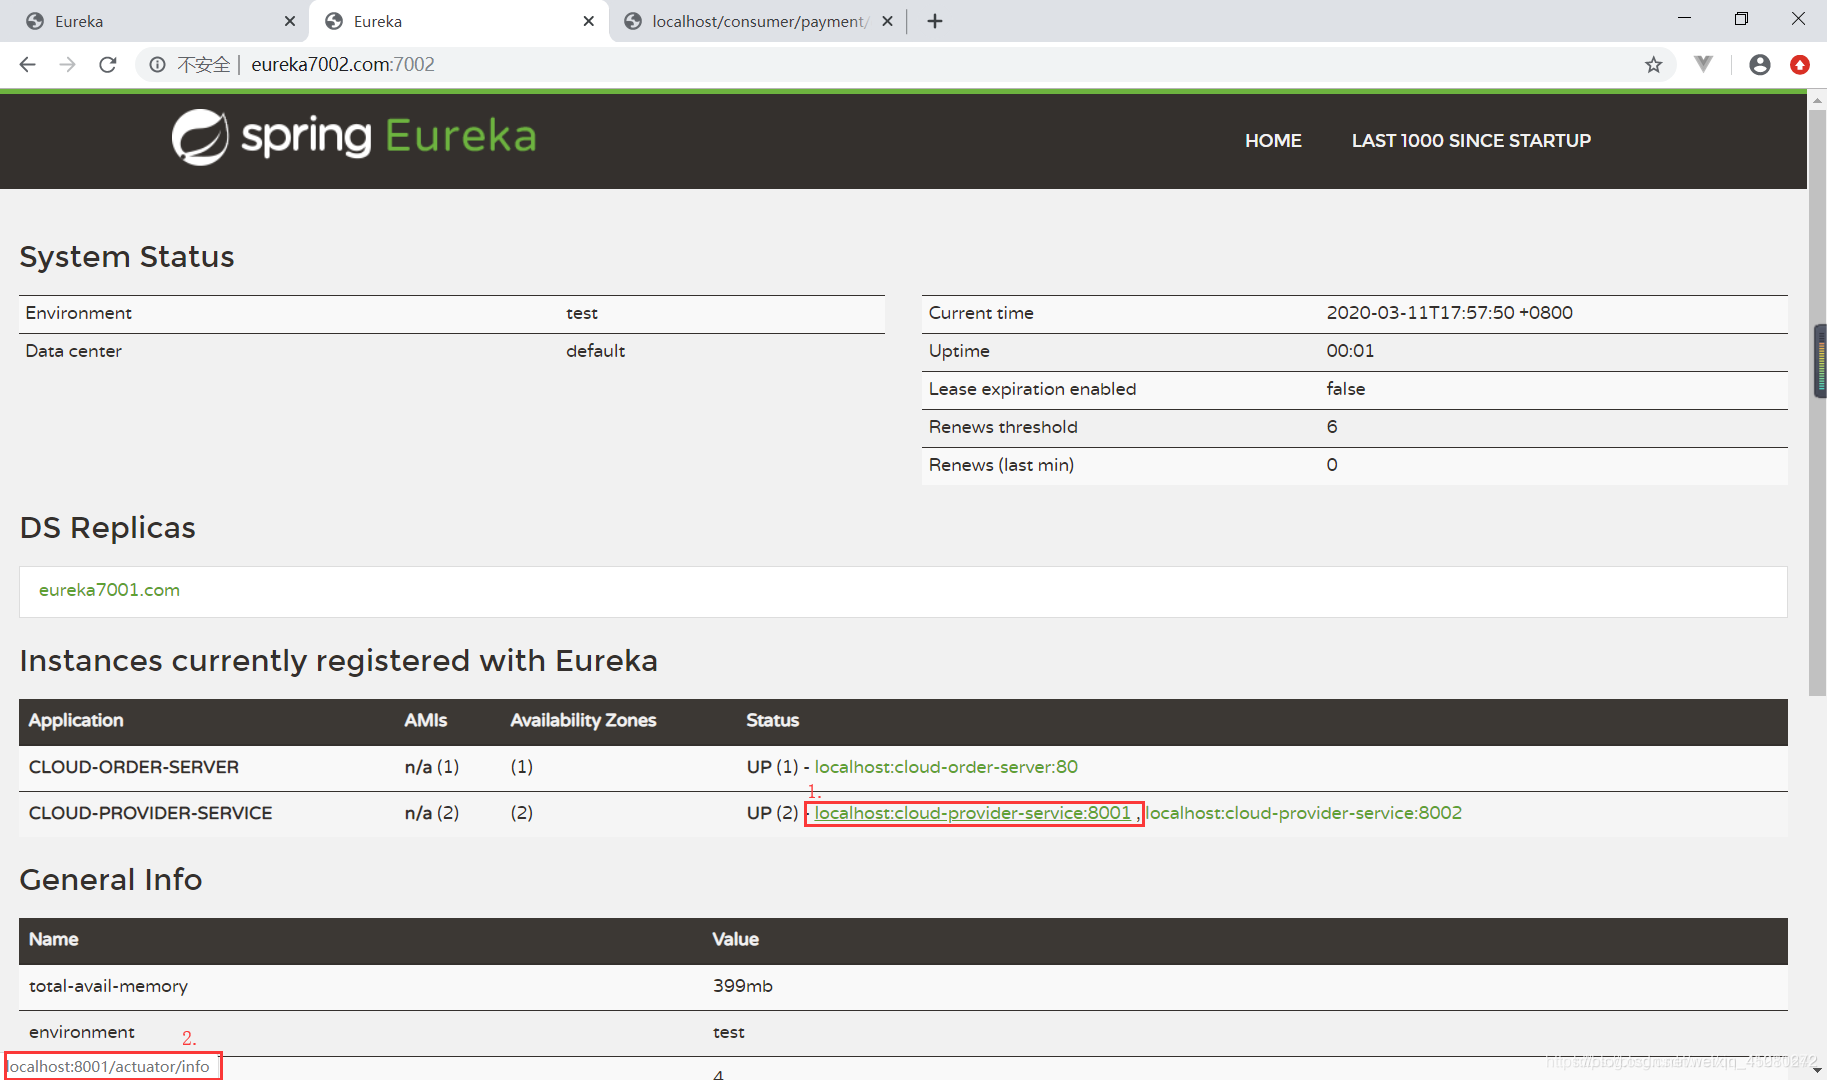1827x1080 pixels.
Task: Open localhost:cloud-provider-service:8002 instance link
Action: [1304, 812]
